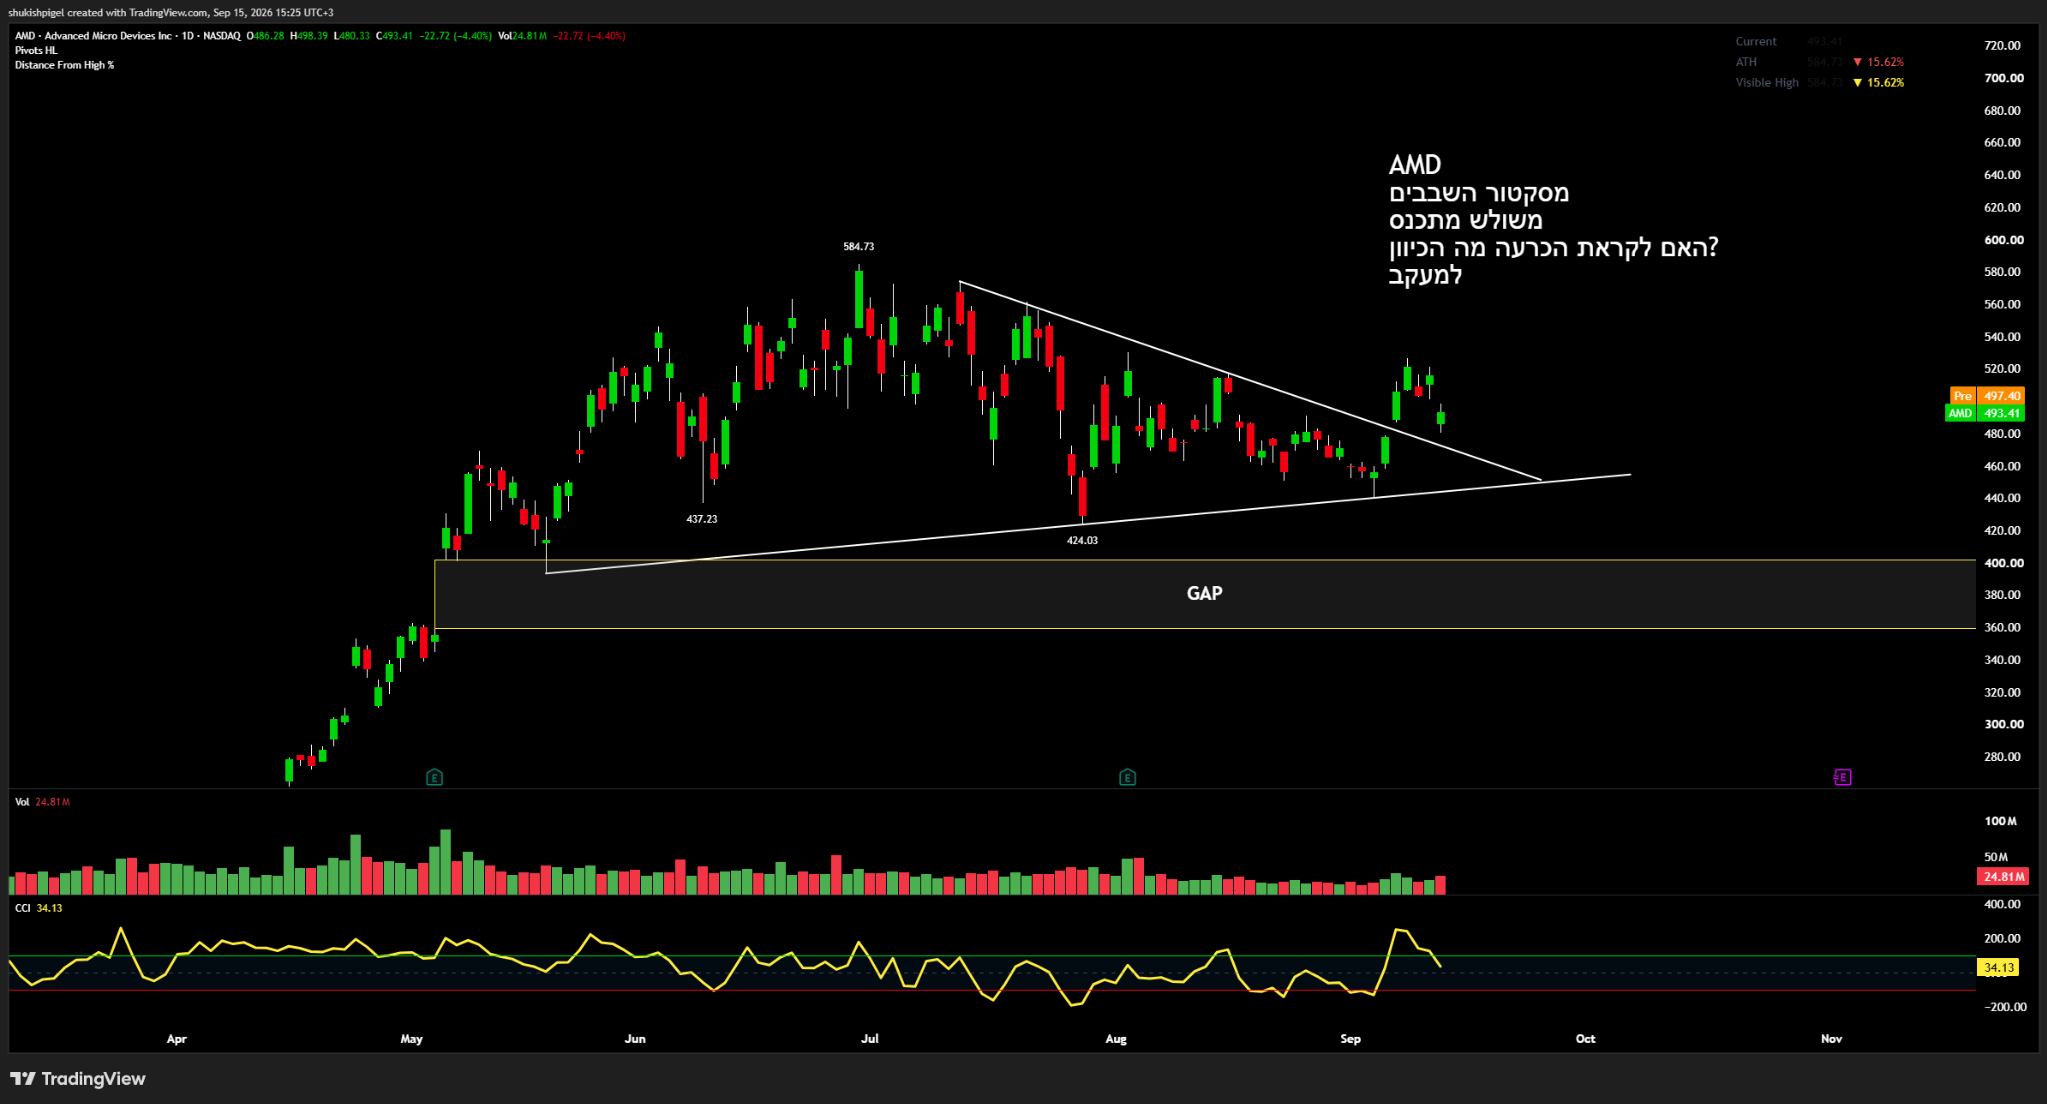This screenshot has height=1104, width=2047.
Task: Click the purple upcoming earnings E icon
Action: [x=1842, y=777]
